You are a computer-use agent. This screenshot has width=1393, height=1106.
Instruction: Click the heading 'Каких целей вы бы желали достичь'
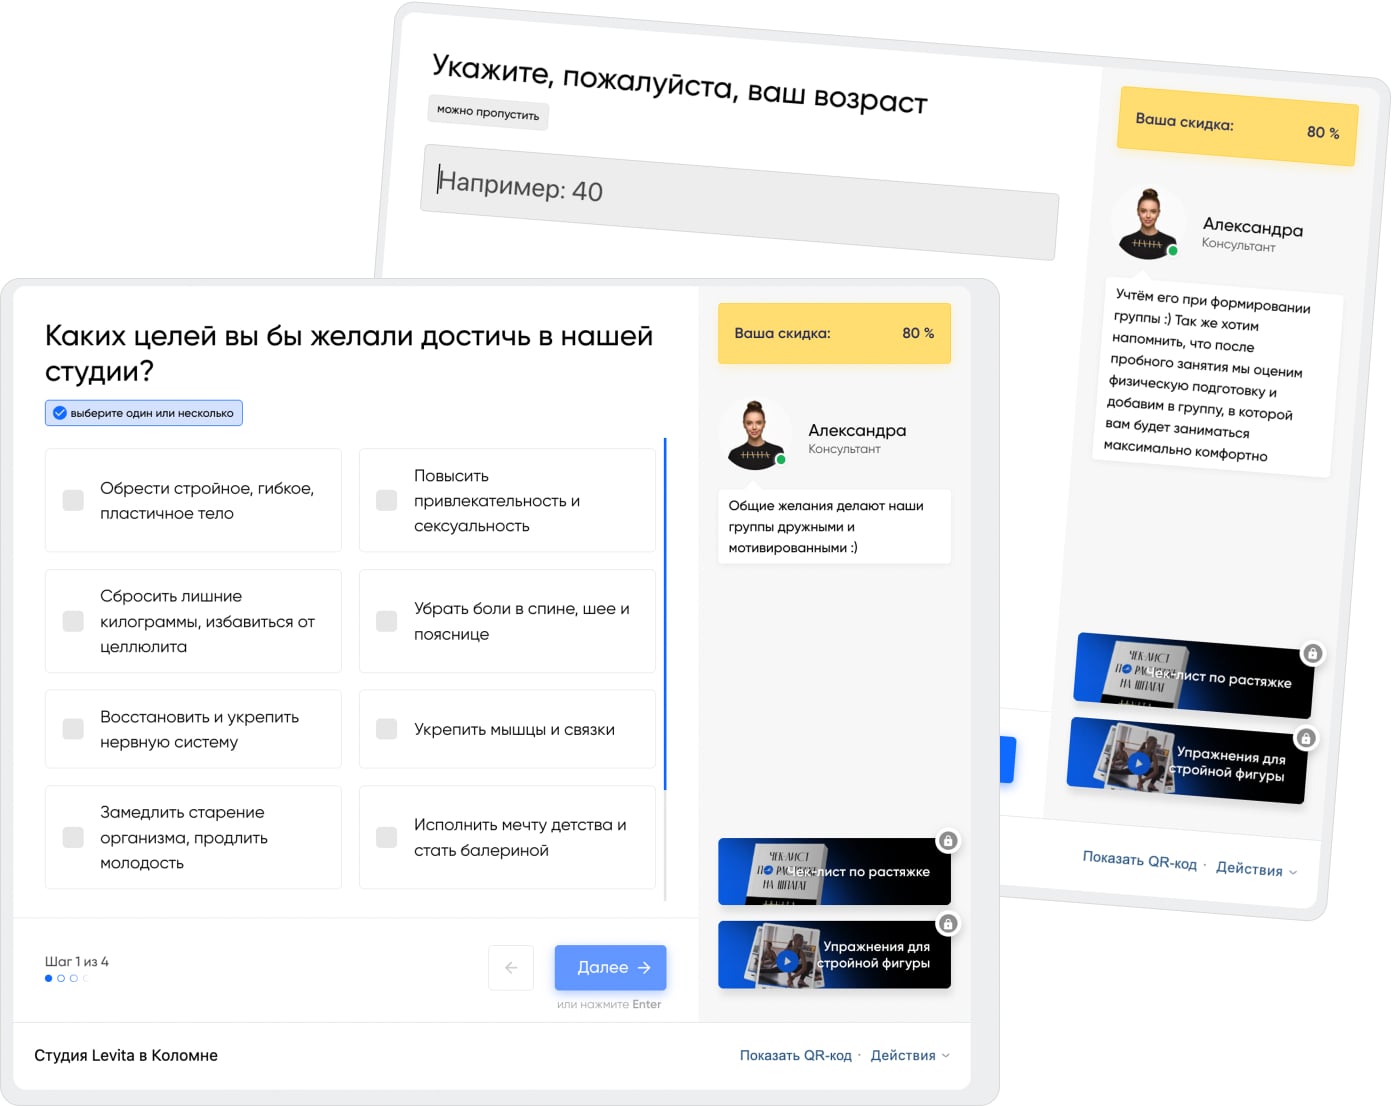pyautogui.click(x=349, y=353)
